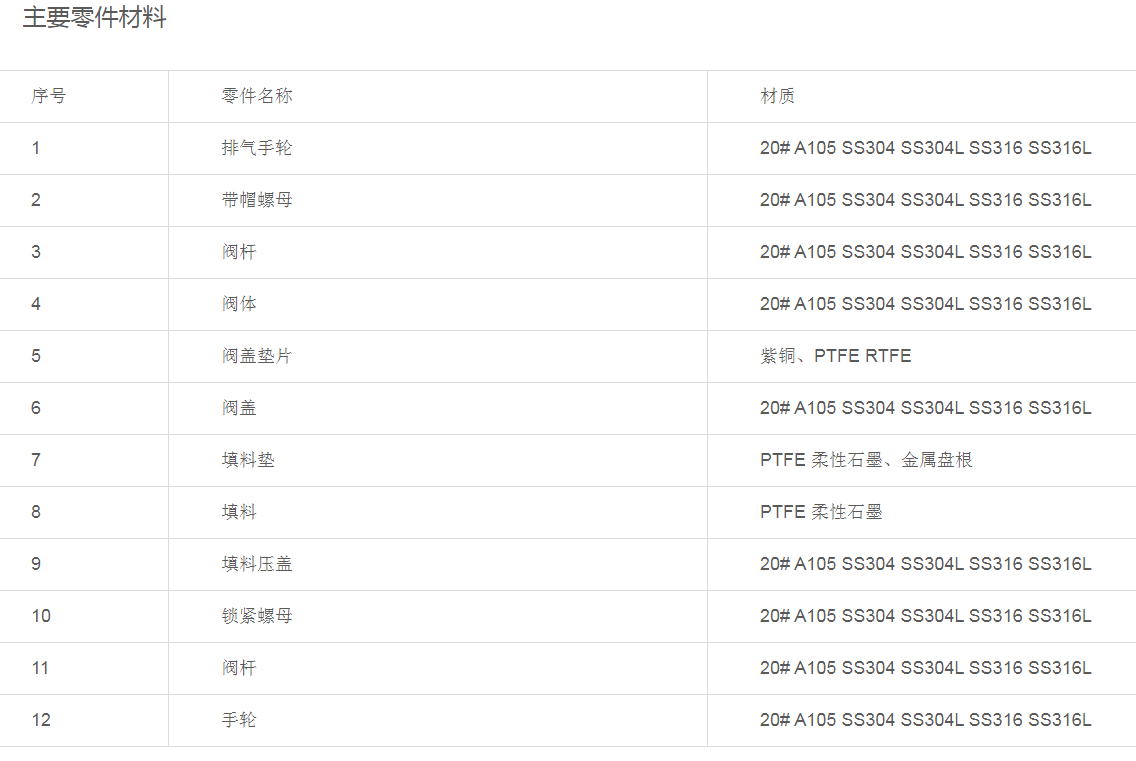Click the 材质 column header
Screen dimensions: 1136x761
[777, 96]
